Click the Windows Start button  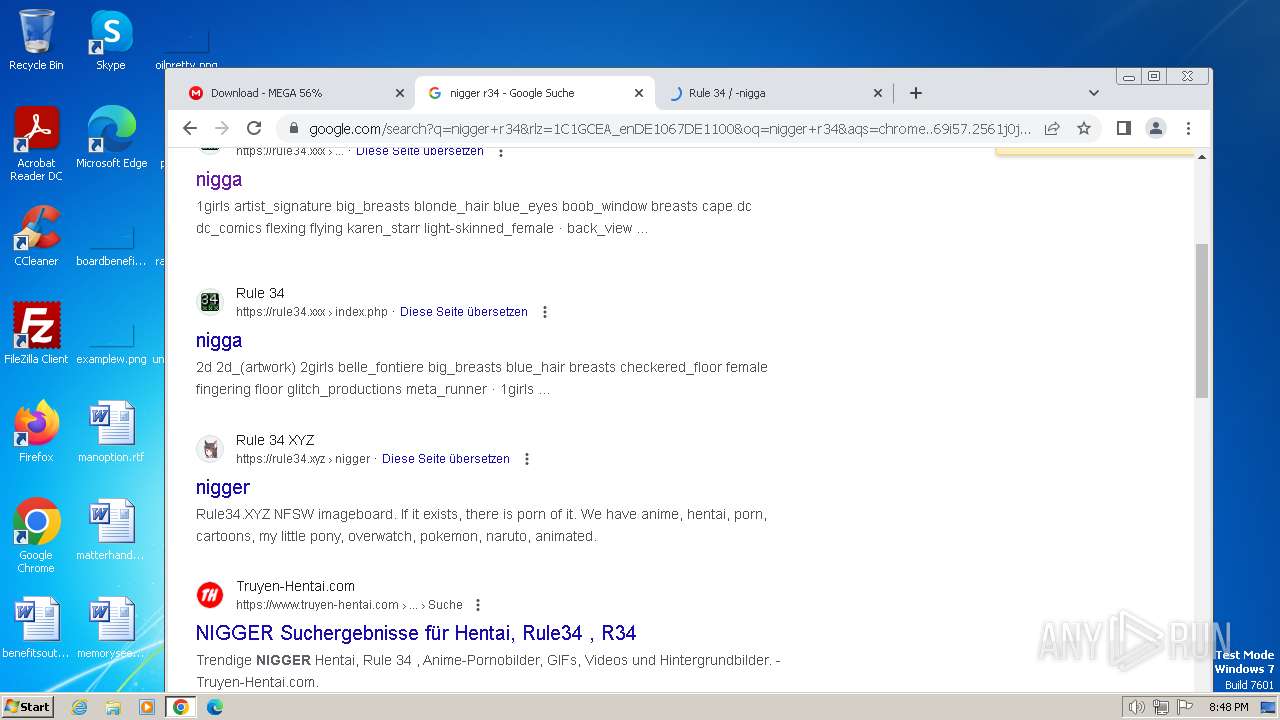28,707
